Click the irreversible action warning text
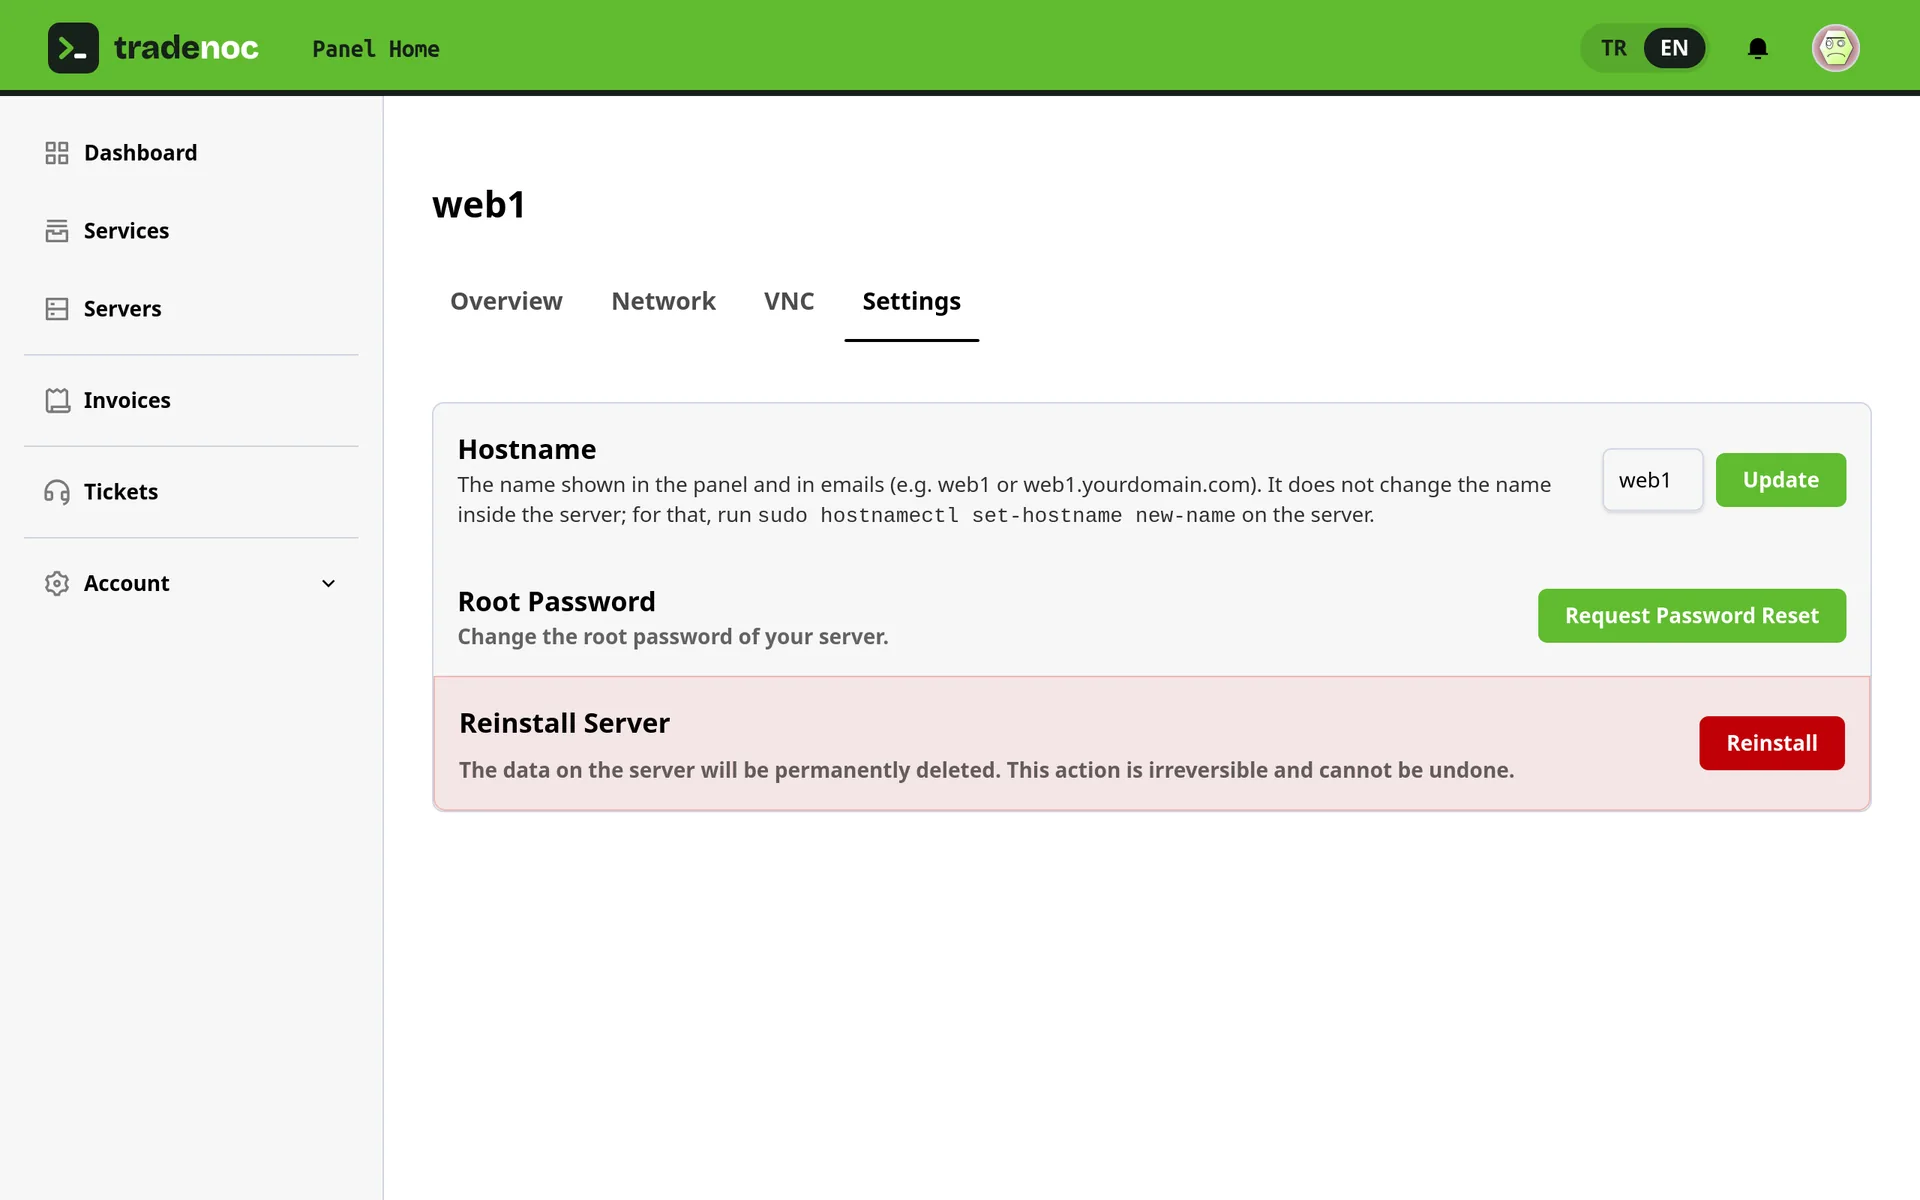Viewport: 1920px width, 1200px height. pos(986,770)
